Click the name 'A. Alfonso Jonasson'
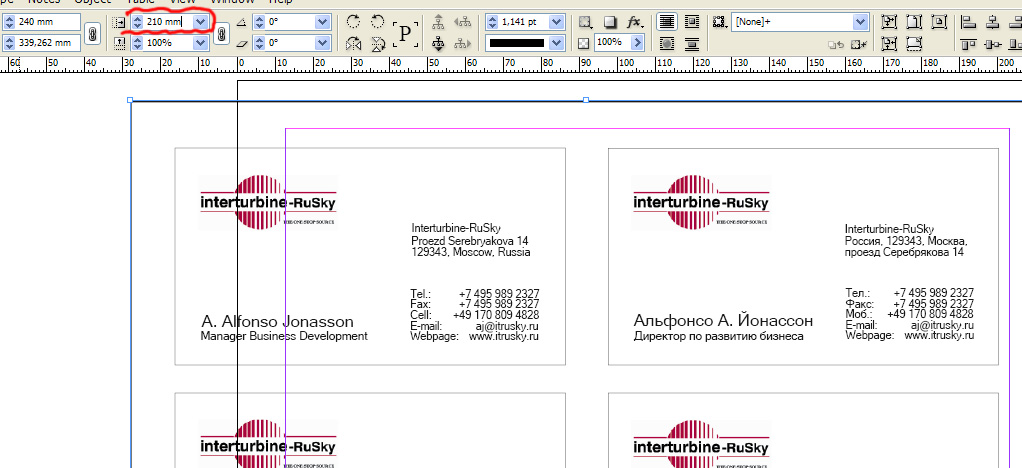The image size is (1022, 468). [277, 321]
